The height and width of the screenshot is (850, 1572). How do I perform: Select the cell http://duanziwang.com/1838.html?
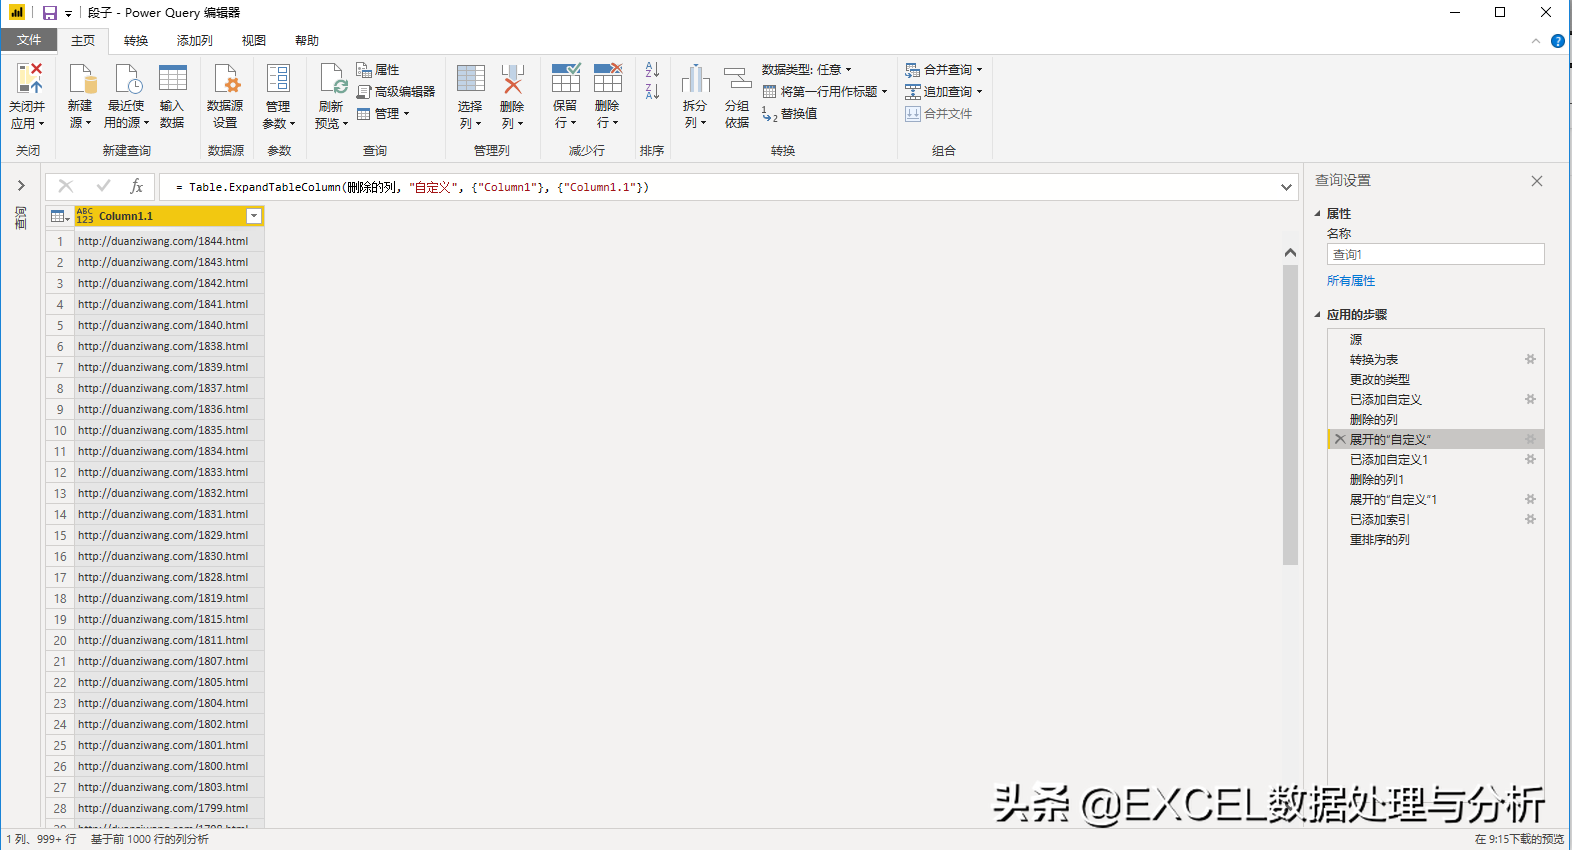point(169,346)
